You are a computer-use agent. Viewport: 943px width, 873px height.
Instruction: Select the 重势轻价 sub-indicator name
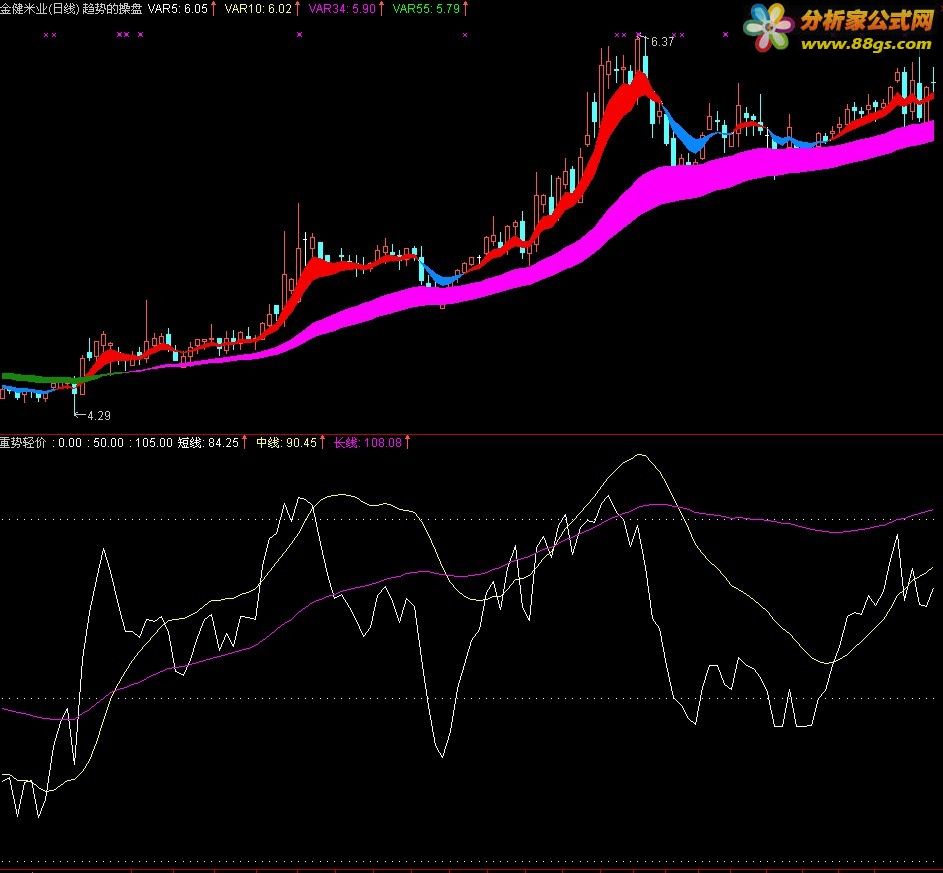tap(23, 443)
